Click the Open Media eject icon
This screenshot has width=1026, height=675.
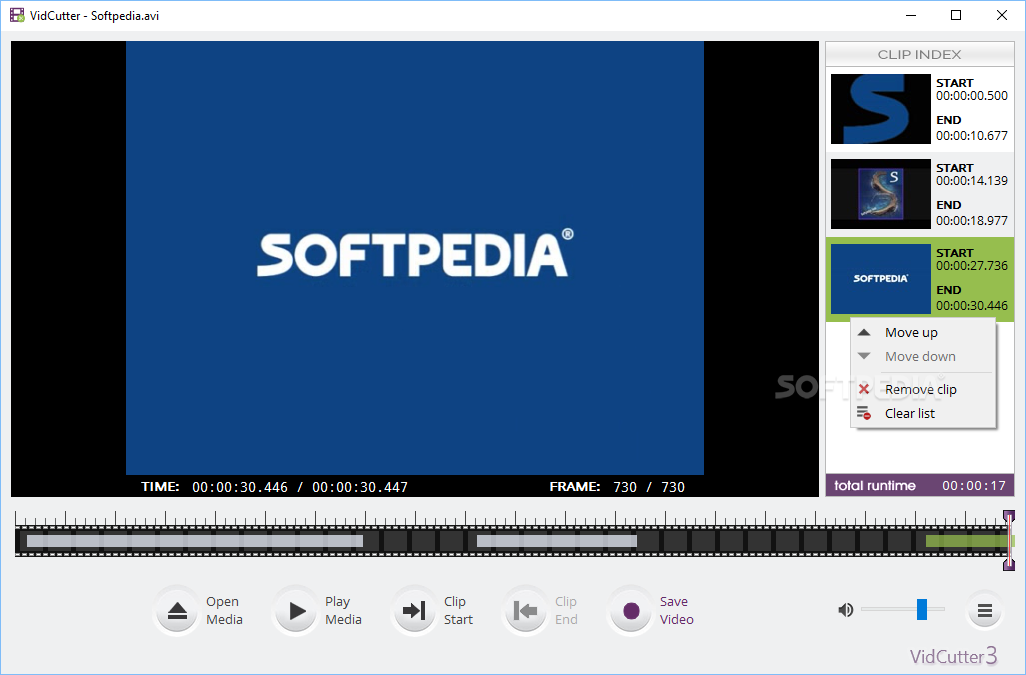coord(177,611)
